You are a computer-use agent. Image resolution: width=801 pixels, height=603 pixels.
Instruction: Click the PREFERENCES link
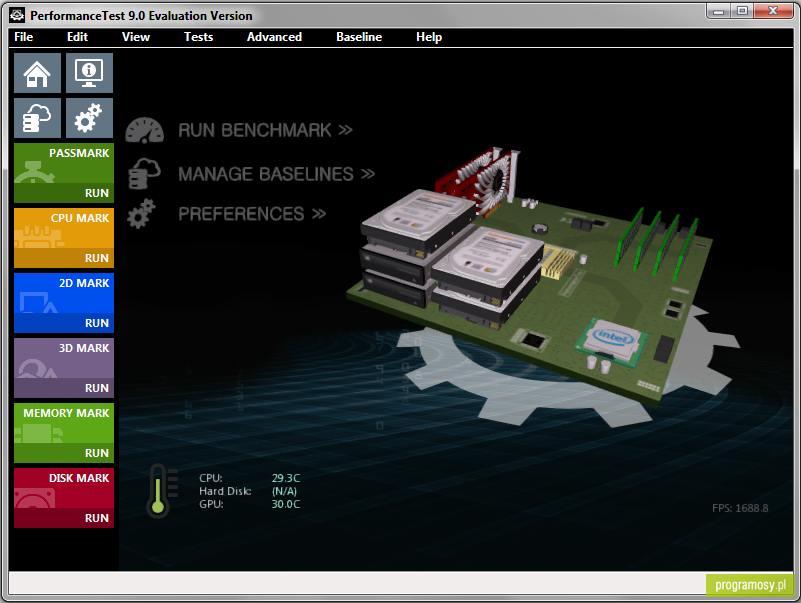(x=252, y=214)
